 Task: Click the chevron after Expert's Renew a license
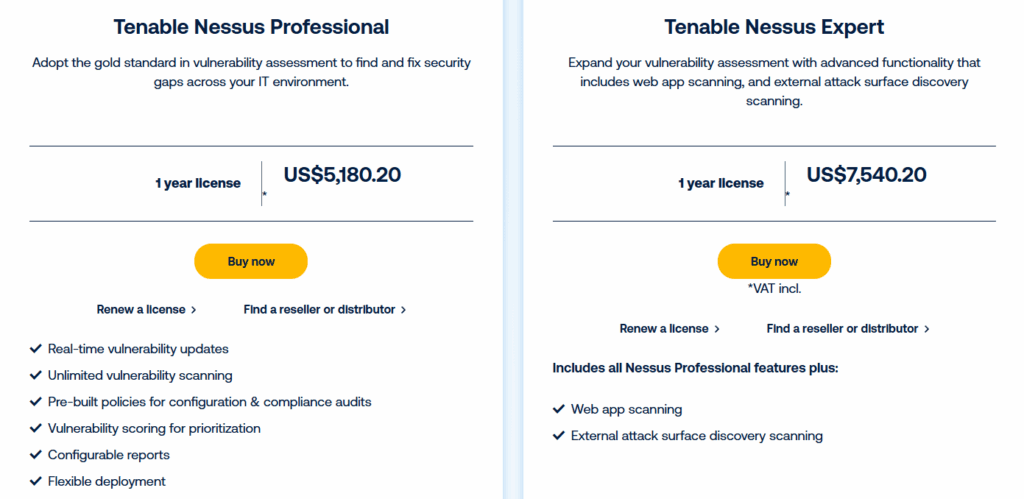pos(717,329)
